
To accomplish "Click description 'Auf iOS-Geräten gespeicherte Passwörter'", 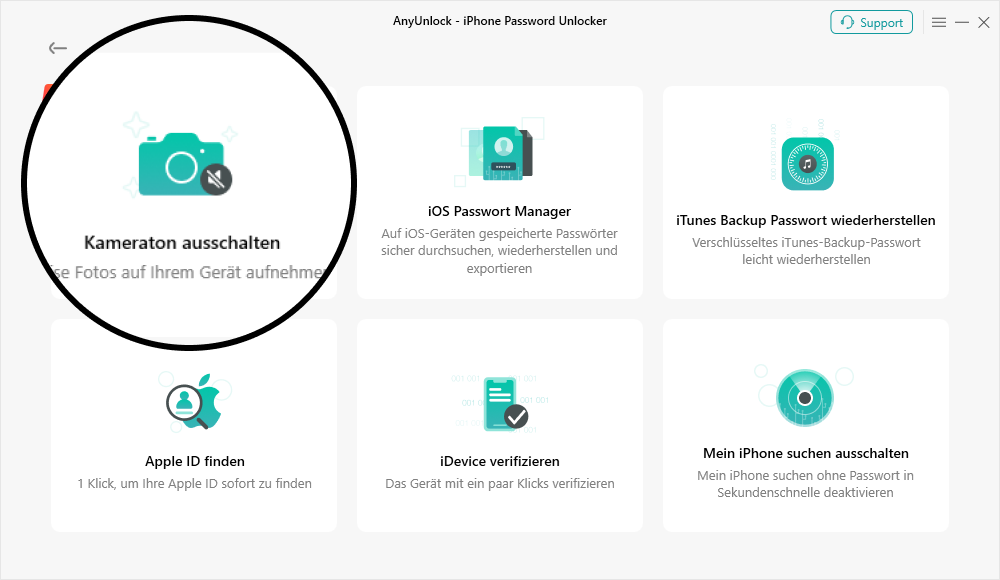I will click(x=499, y=234).
